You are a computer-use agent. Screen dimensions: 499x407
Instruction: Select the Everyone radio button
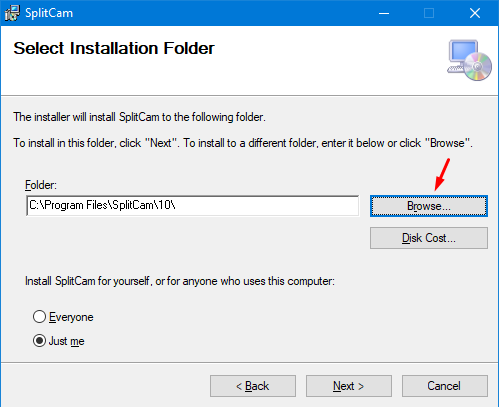(39, 317)
